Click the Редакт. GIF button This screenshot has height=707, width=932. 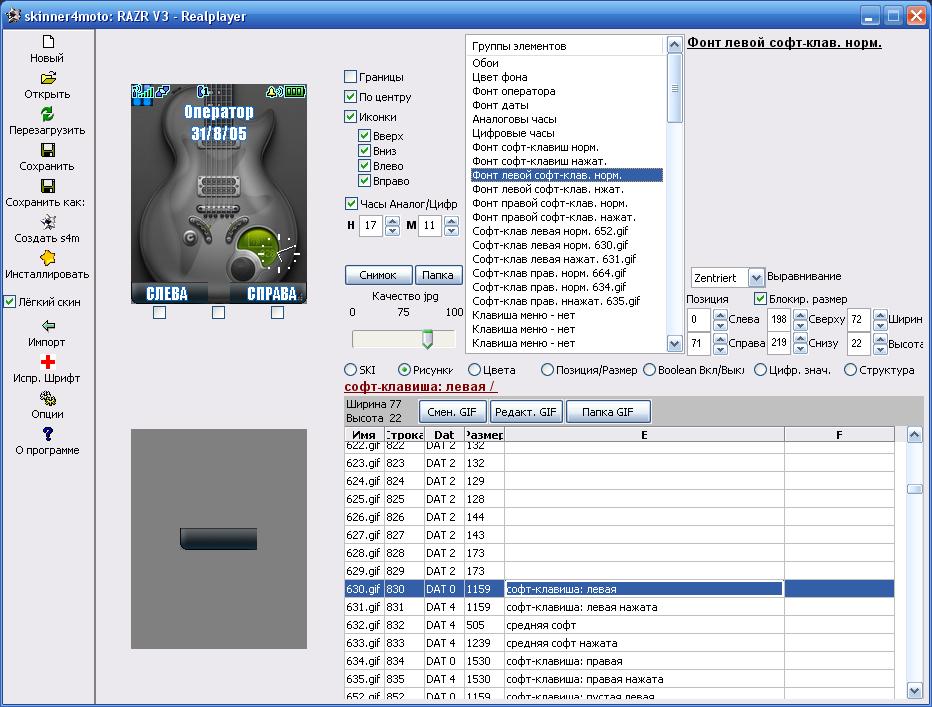click(526, 411)
